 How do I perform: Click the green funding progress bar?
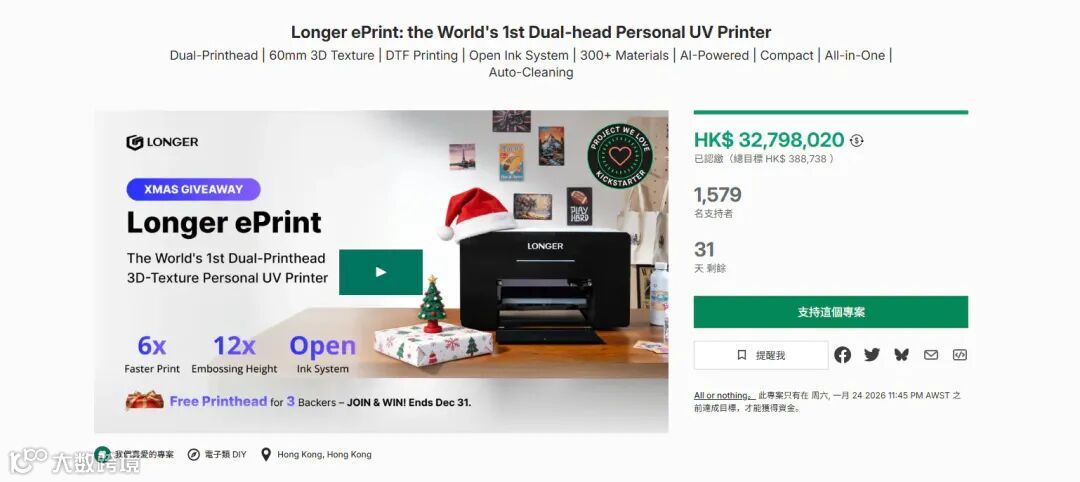click(831, 112)
